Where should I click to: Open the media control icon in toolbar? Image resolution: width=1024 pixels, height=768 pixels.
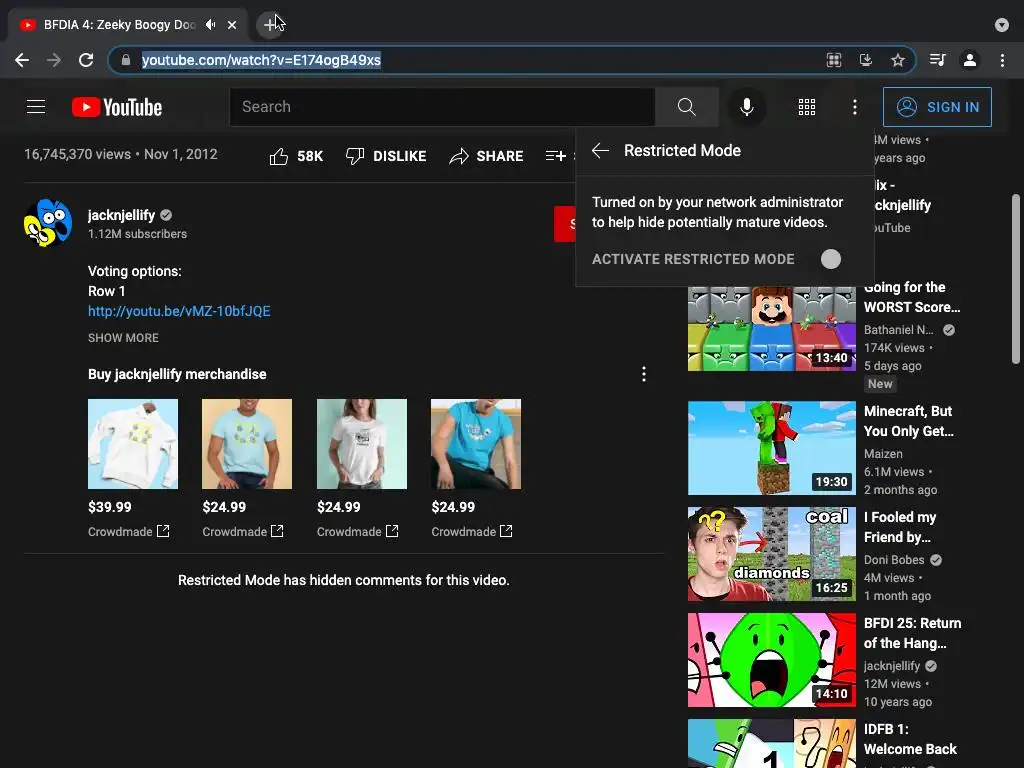pos(938,60)
